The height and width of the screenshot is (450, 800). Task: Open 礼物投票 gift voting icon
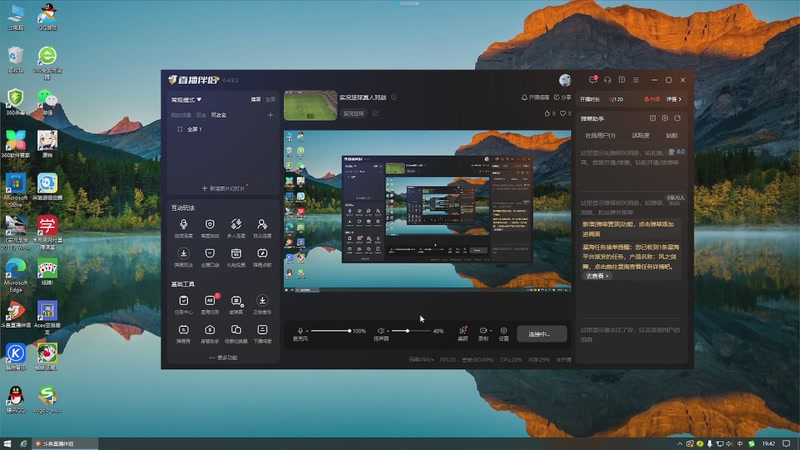pos(236,257)
